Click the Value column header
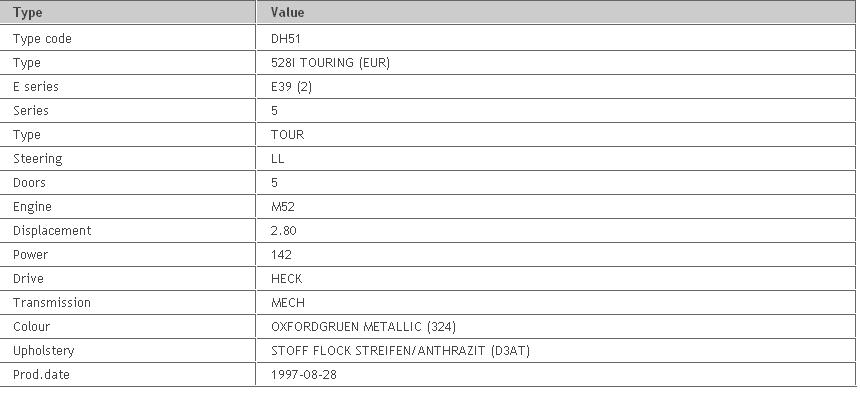The image size is (860, 398). 287,12
